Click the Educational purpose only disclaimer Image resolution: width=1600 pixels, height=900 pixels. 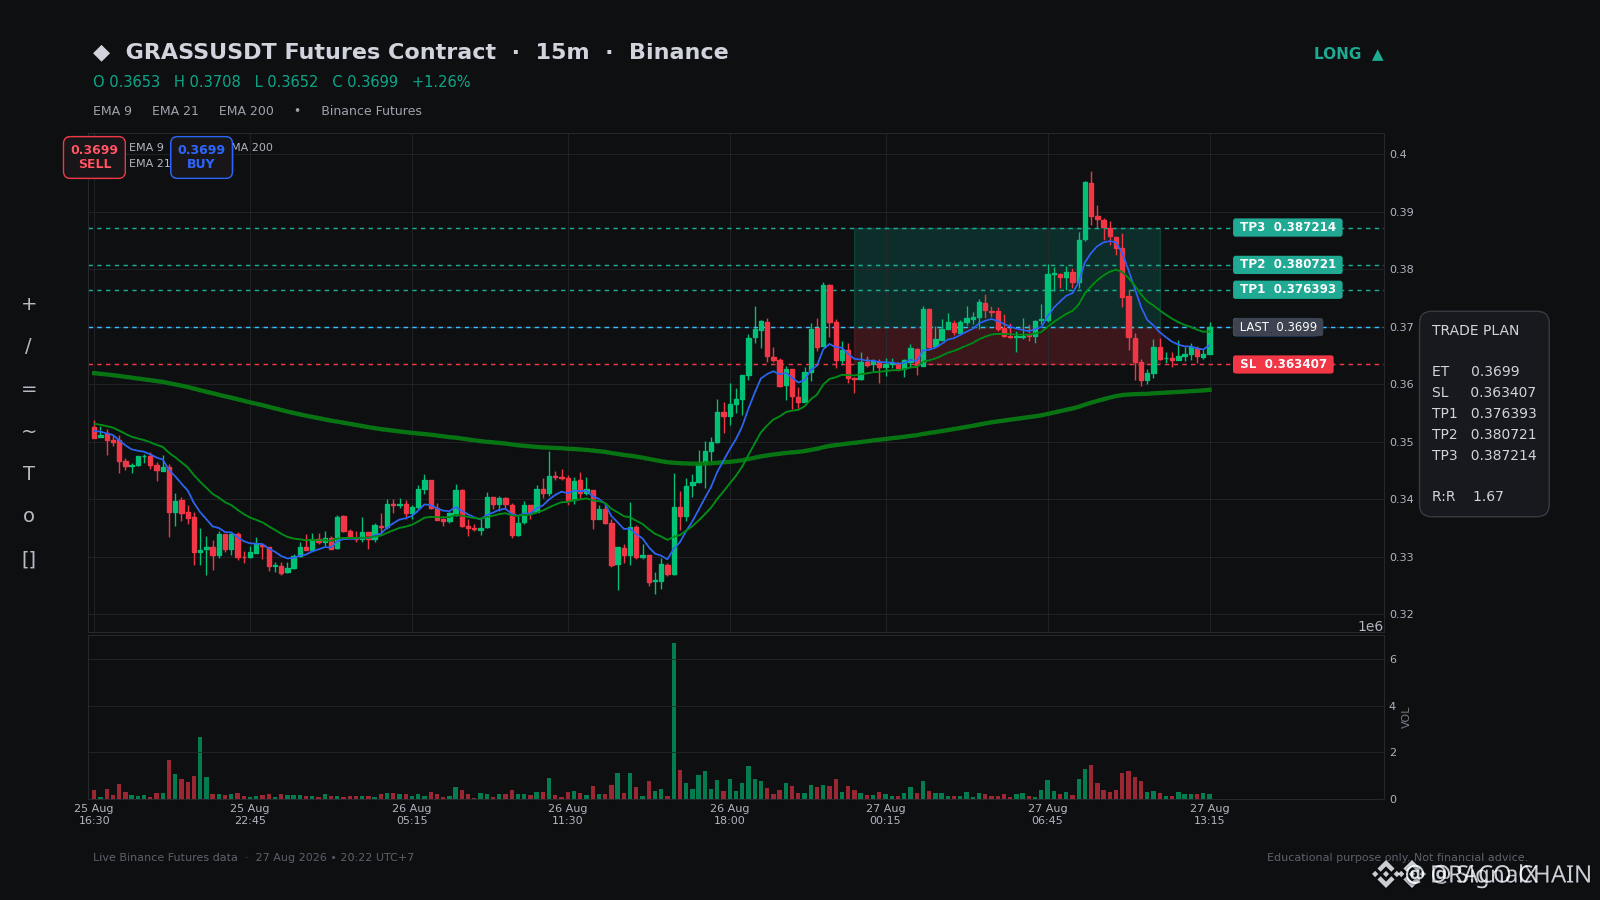tap(1397, 858)
